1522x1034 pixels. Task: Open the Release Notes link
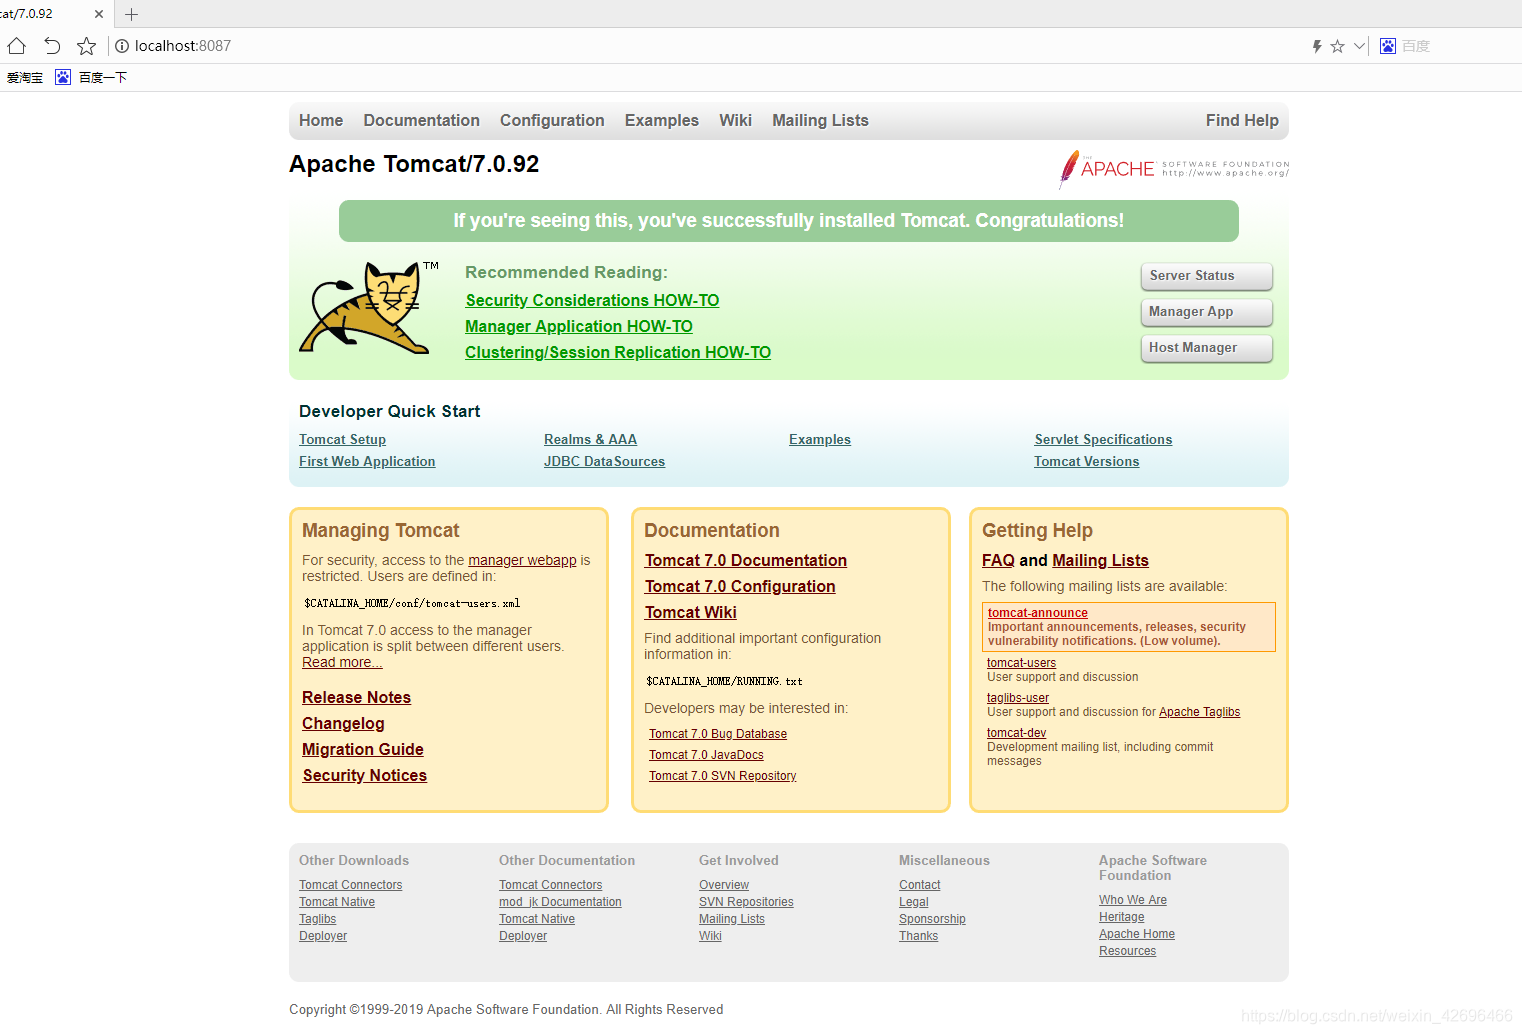(356, 697)
